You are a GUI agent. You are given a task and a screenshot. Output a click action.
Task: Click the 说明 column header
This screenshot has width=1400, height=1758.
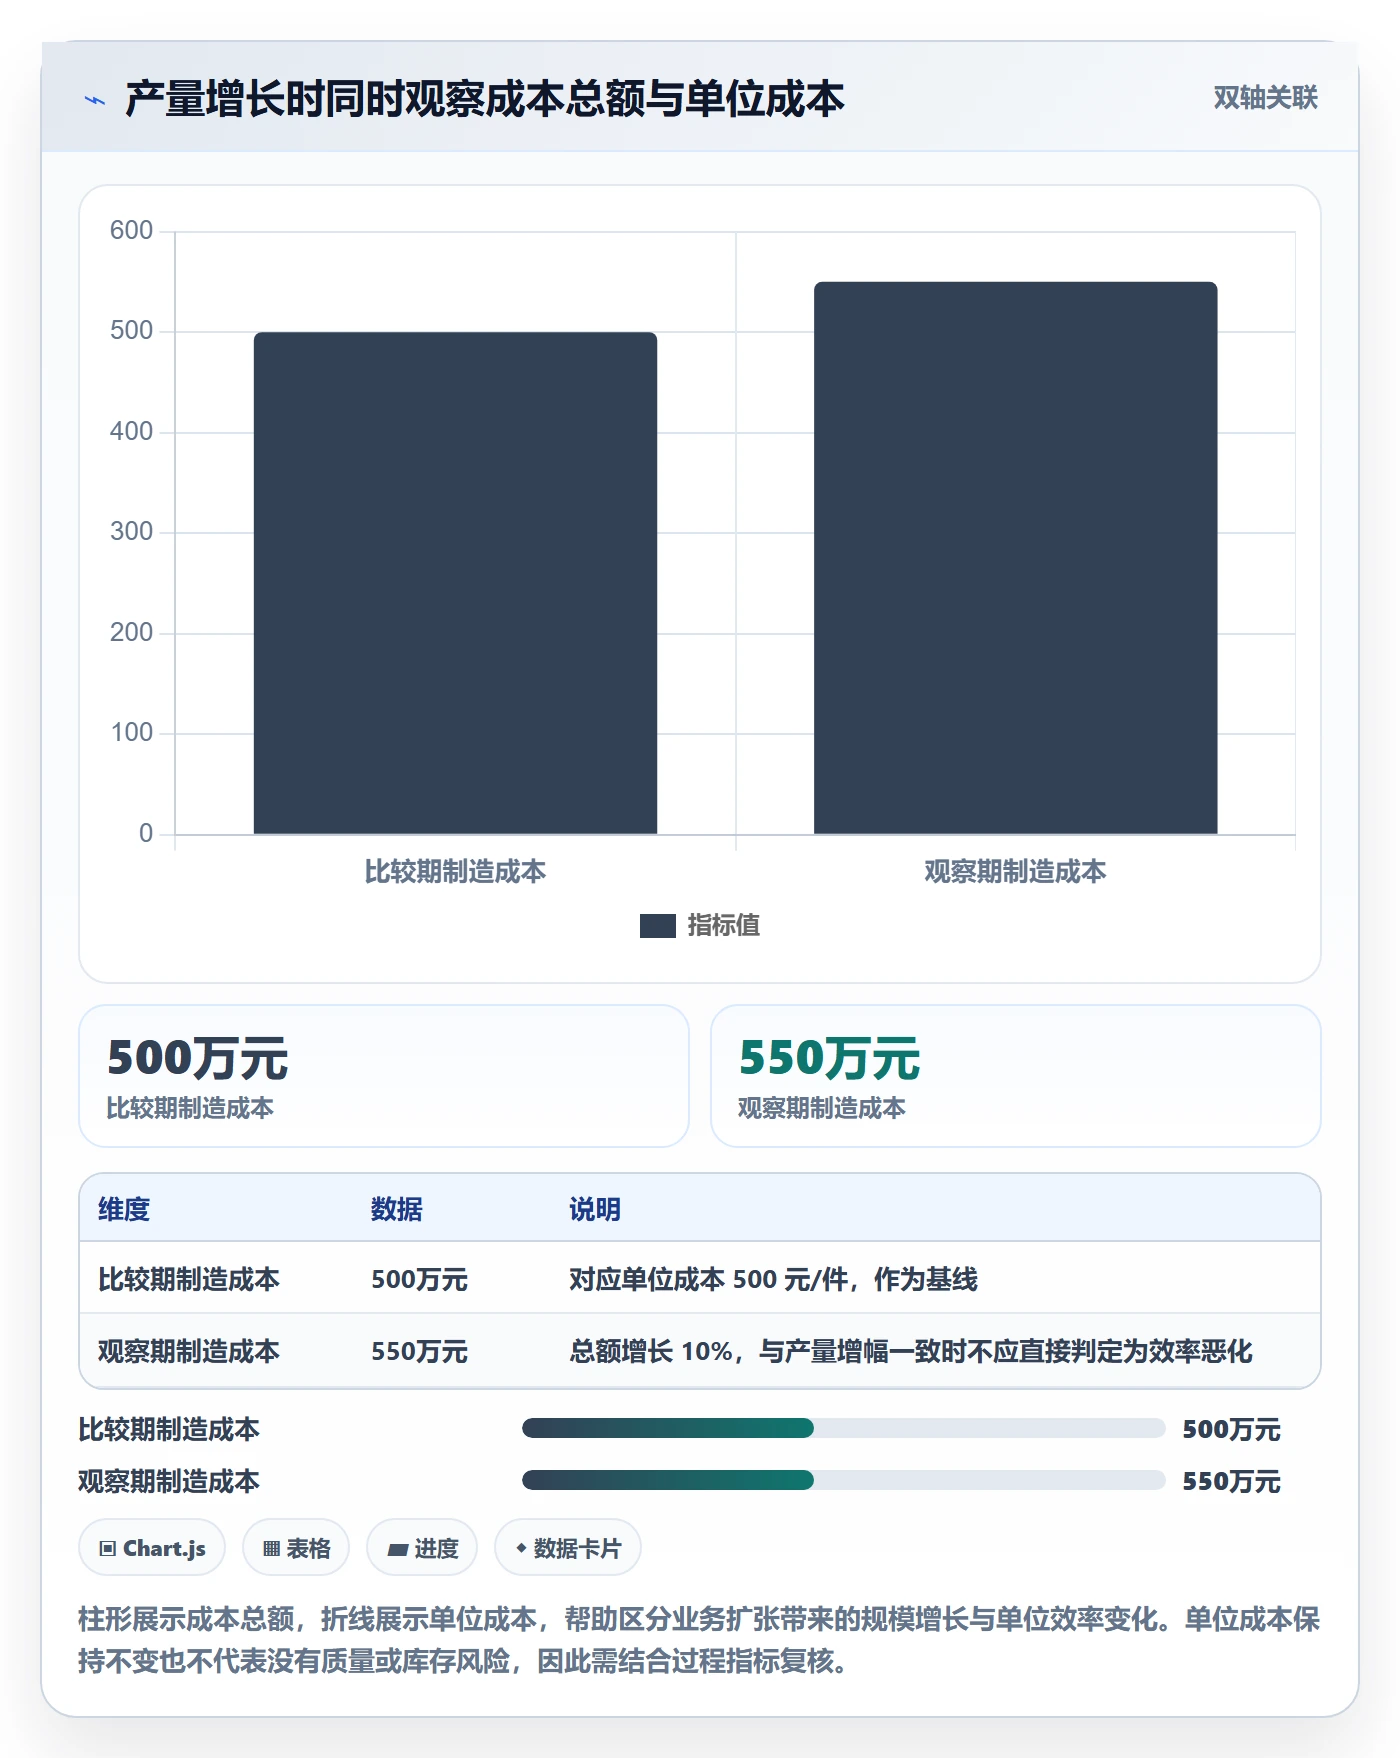tap(595, 1209)
